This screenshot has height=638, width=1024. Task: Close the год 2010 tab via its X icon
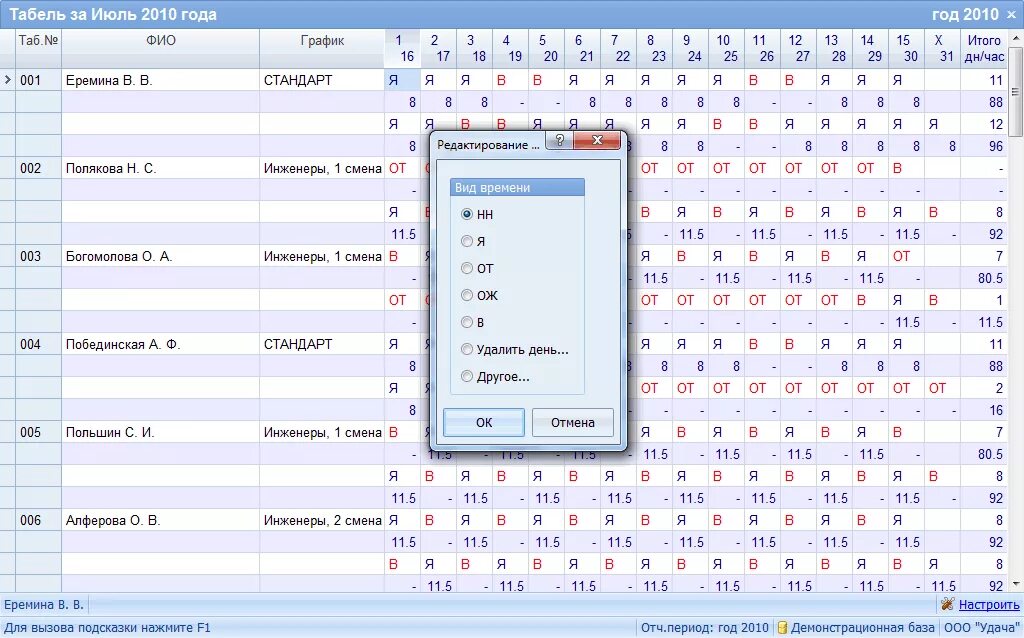click(x=1014, y=13)
